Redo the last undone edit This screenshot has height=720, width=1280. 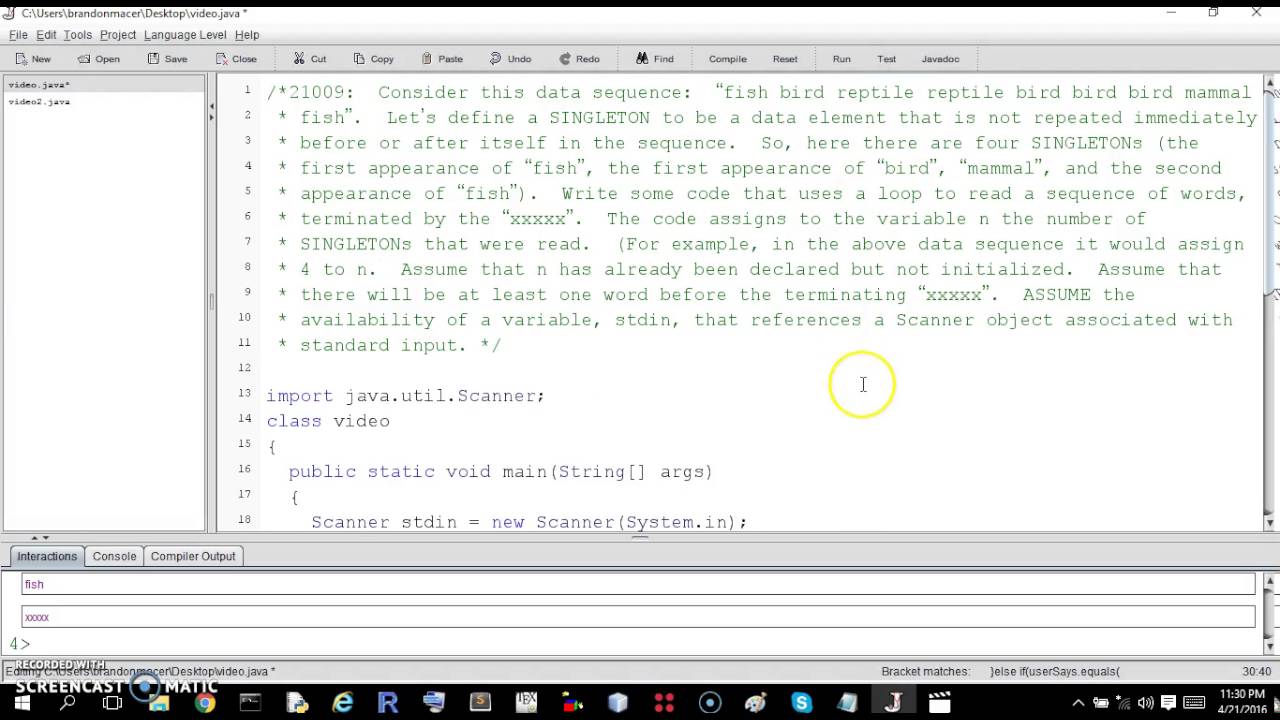click(579, 59)
